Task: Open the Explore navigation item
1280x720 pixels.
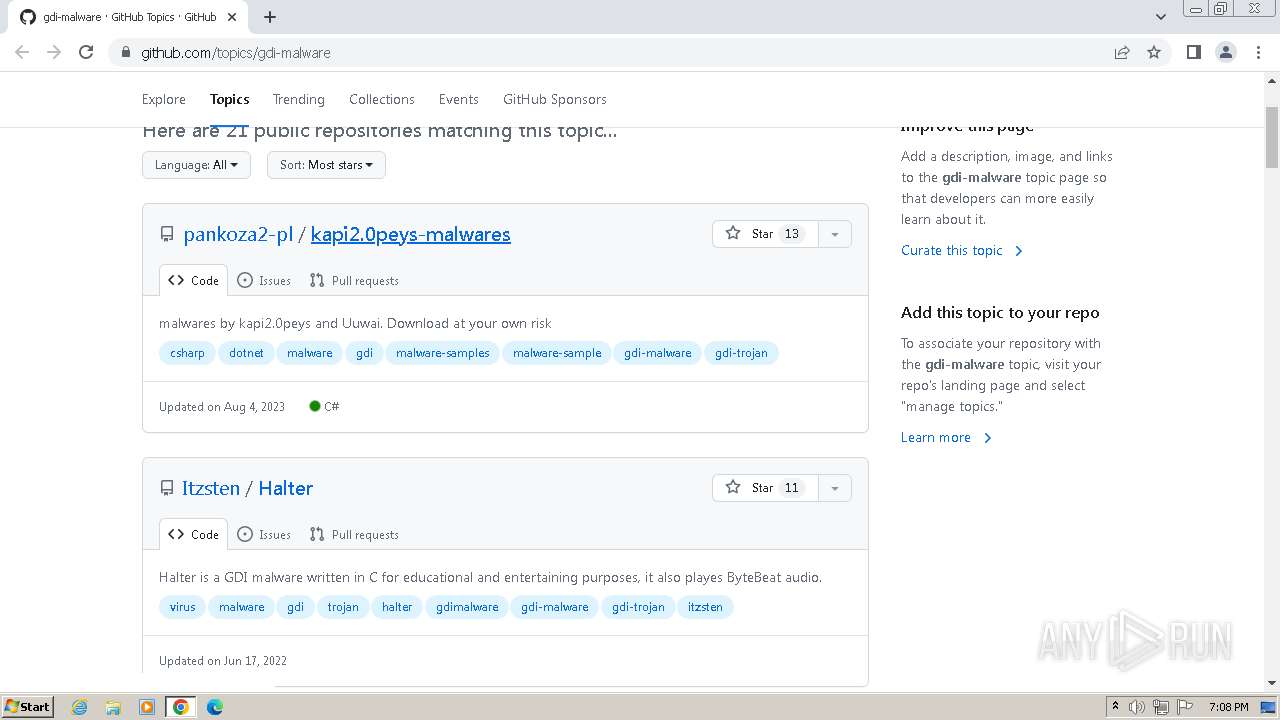Action: (x=164, y=99)
